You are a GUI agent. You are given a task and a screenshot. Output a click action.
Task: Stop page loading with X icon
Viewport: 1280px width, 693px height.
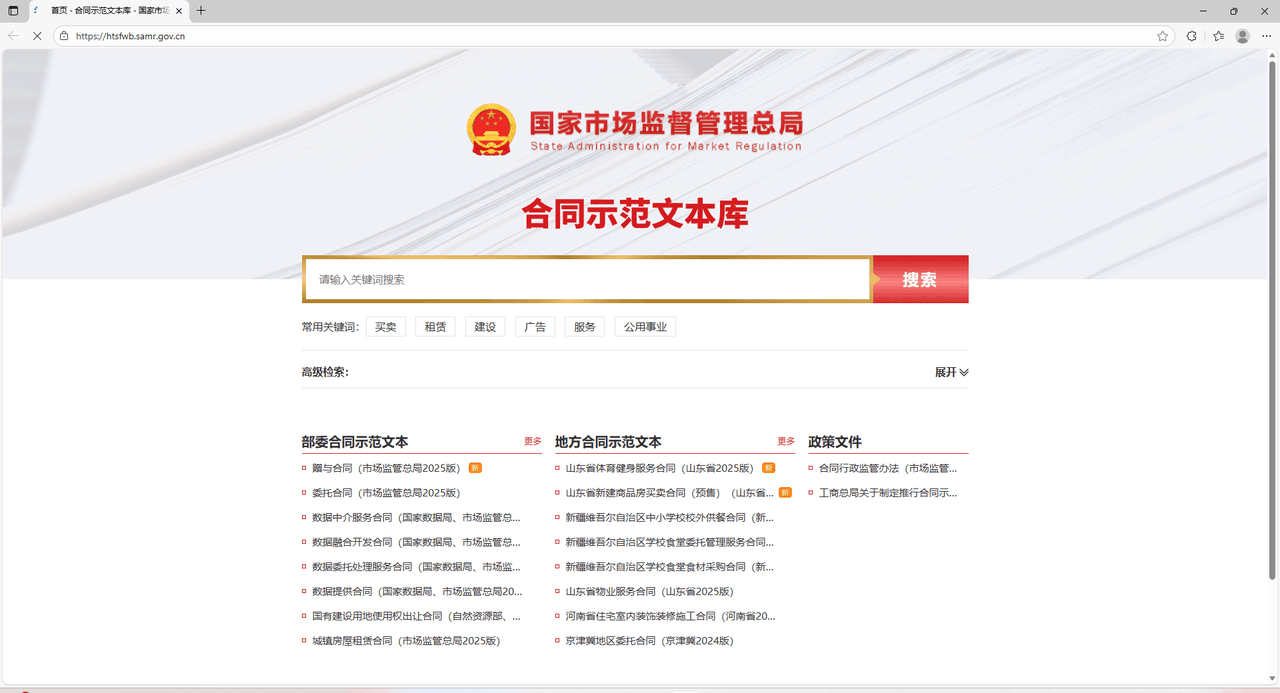[37, 36]
